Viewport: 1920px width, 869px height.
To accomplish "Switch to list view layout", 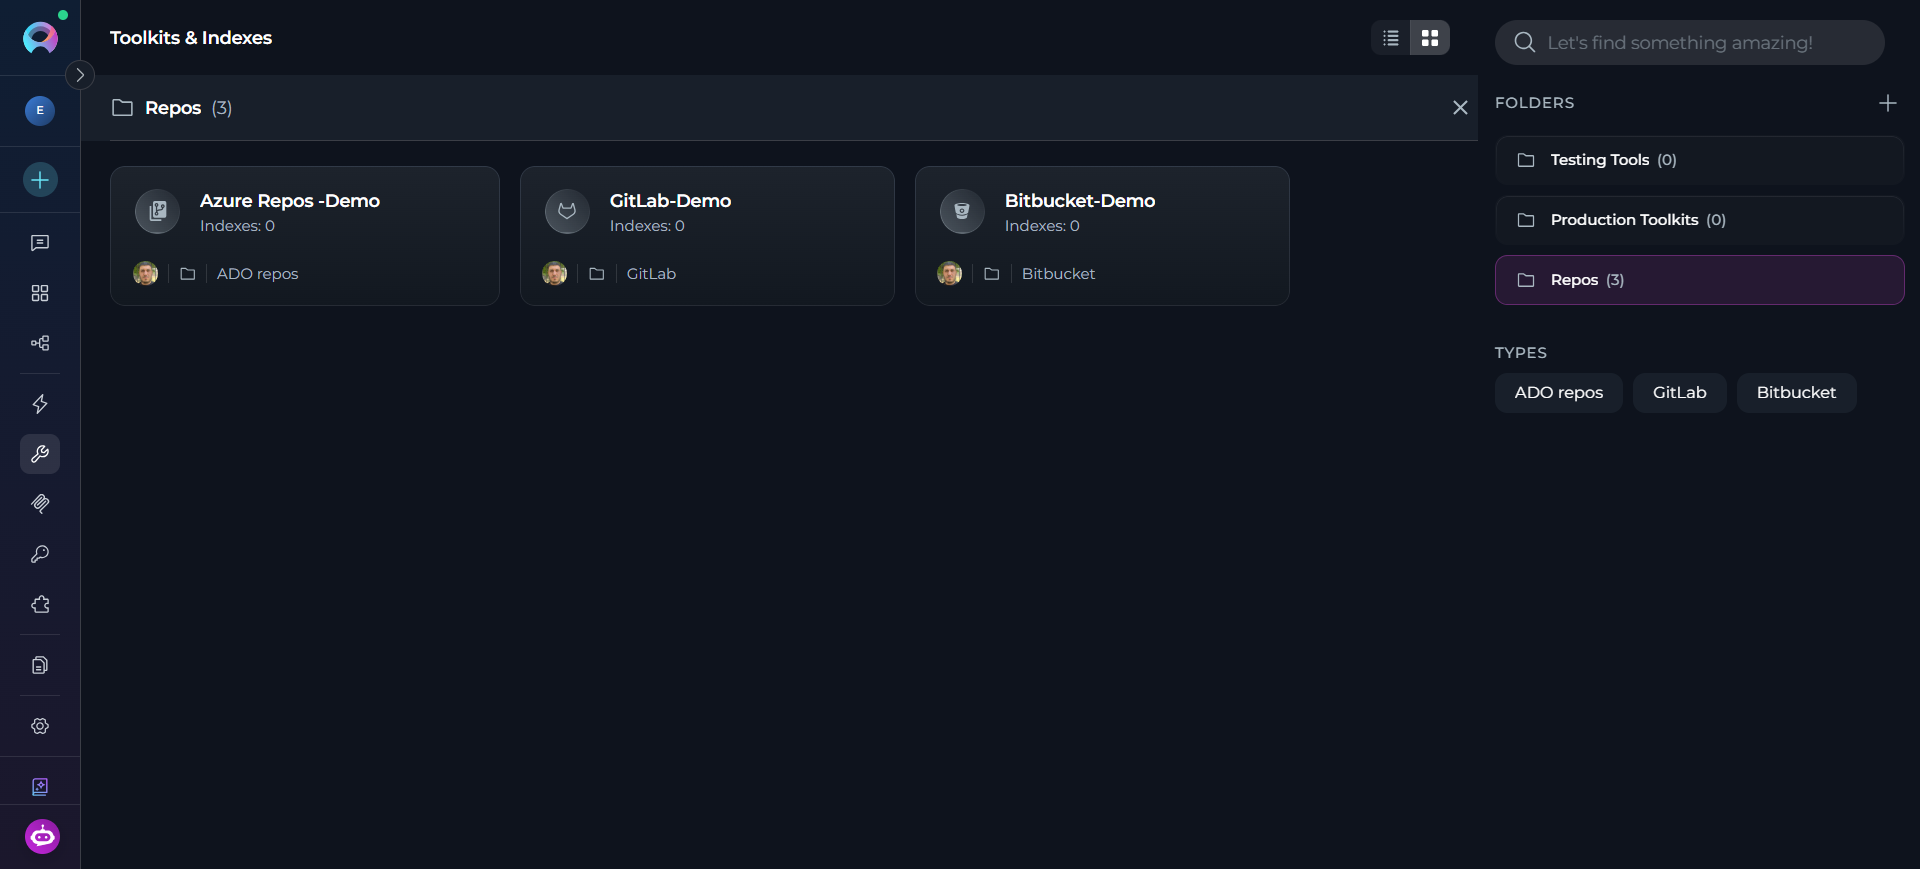I will point(1391,38).
